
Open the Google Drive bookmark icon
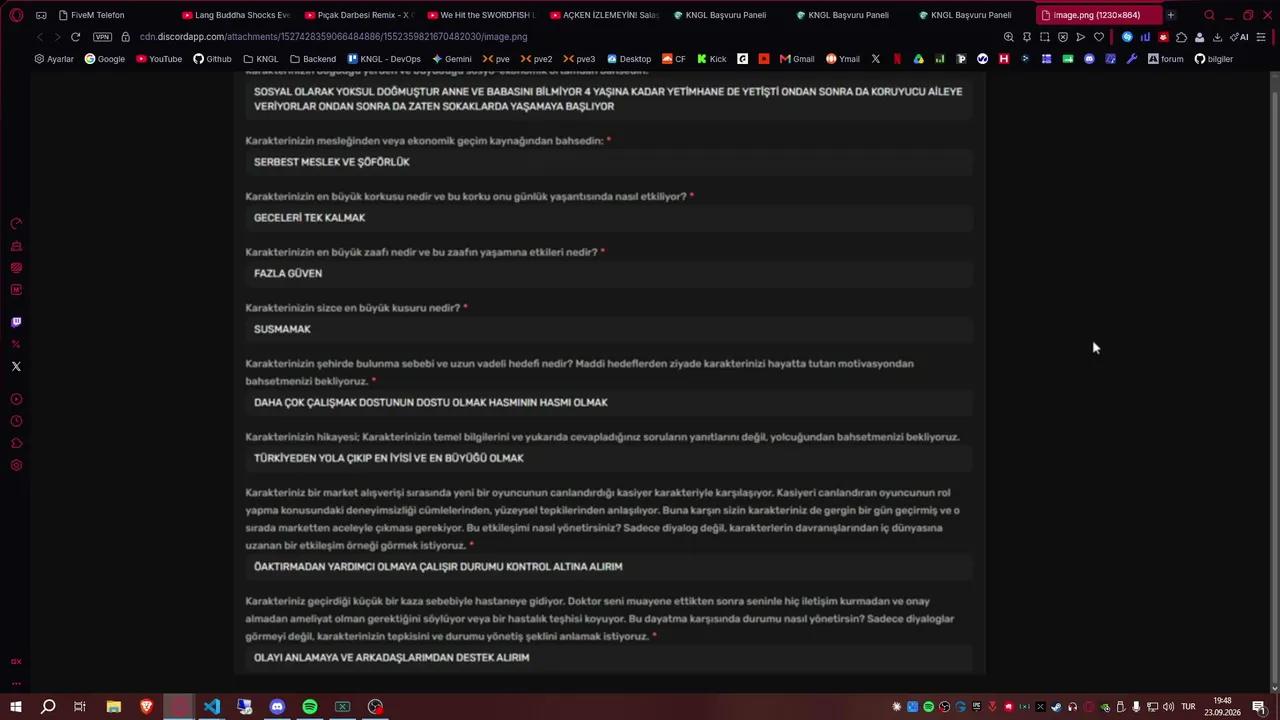coord(918,59)
